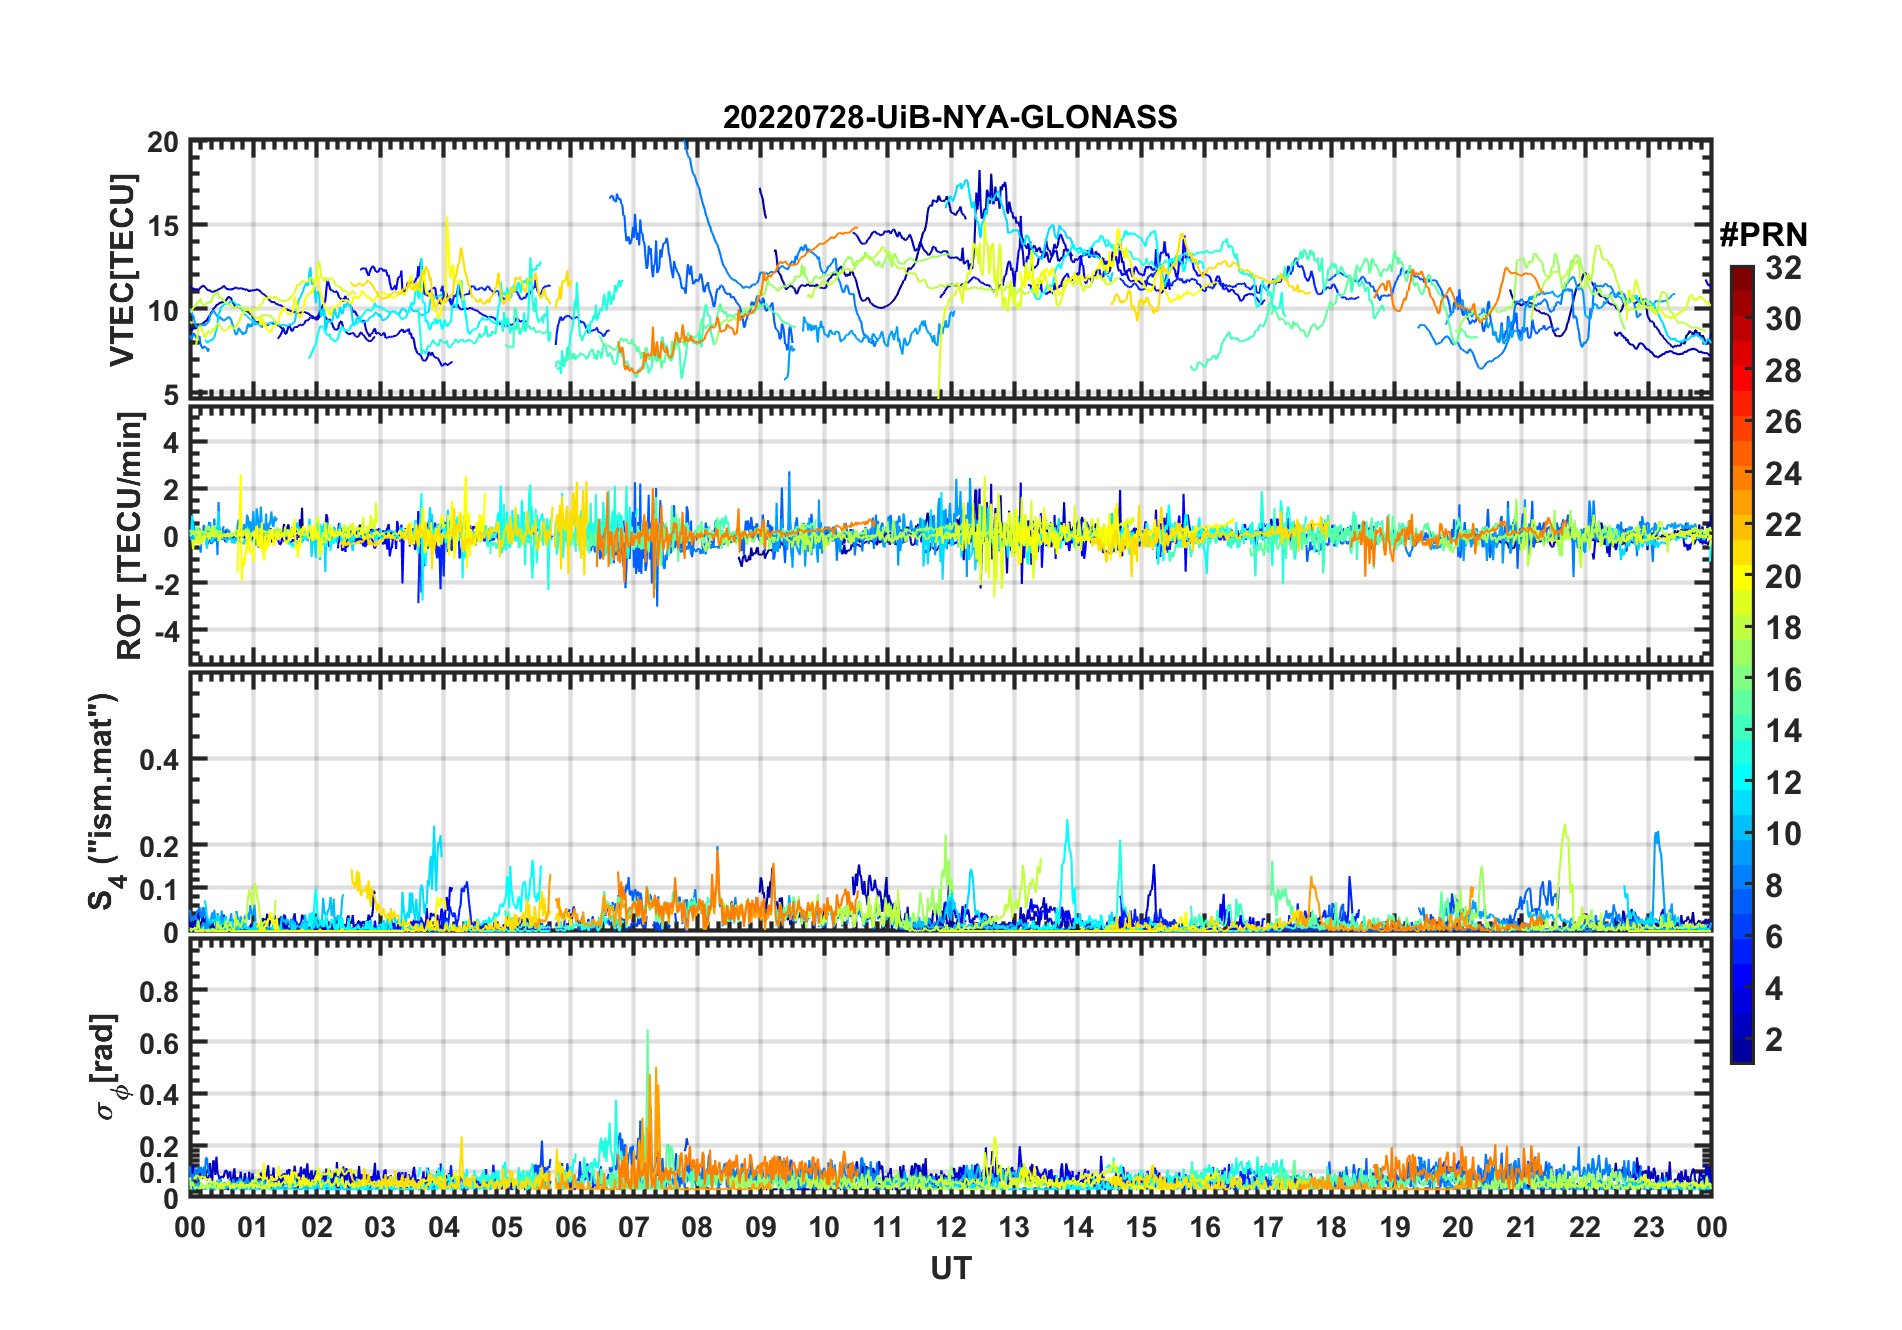The image size is (1902, 1330).
Task: Click colorbar tick label 16
Action: tap(1783, 680)
